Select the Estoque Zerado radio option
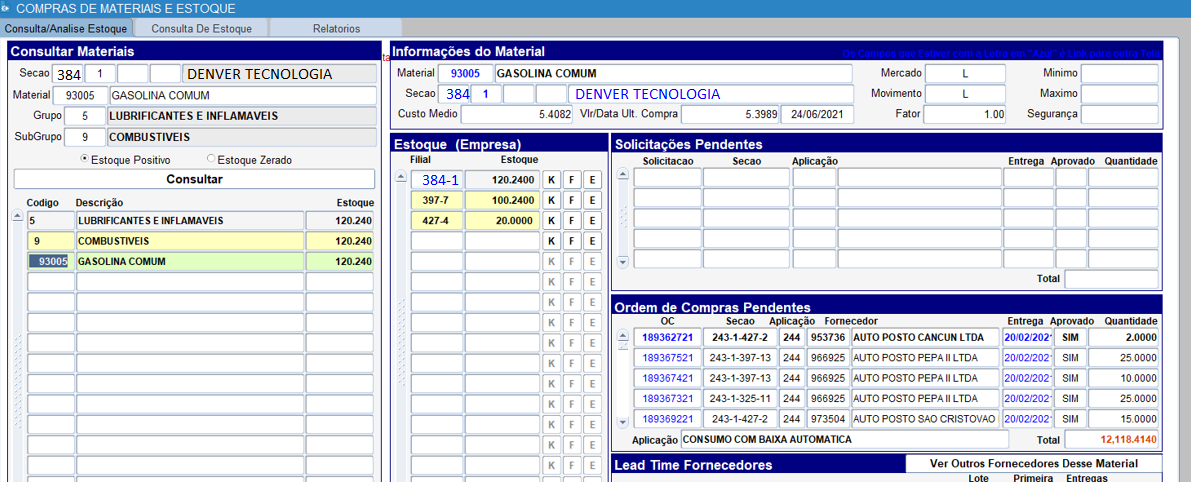 coord(249,160)
